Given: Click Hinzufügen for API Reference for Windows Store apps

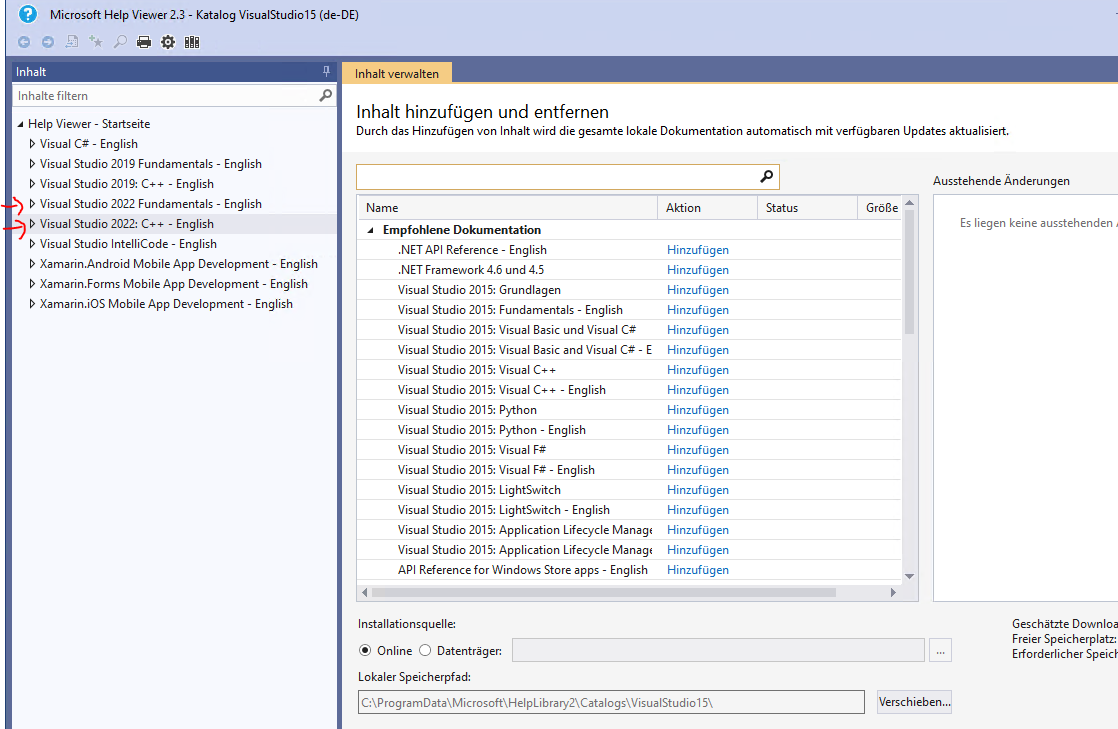Looking at the screenshot, I should coord(697,569).
